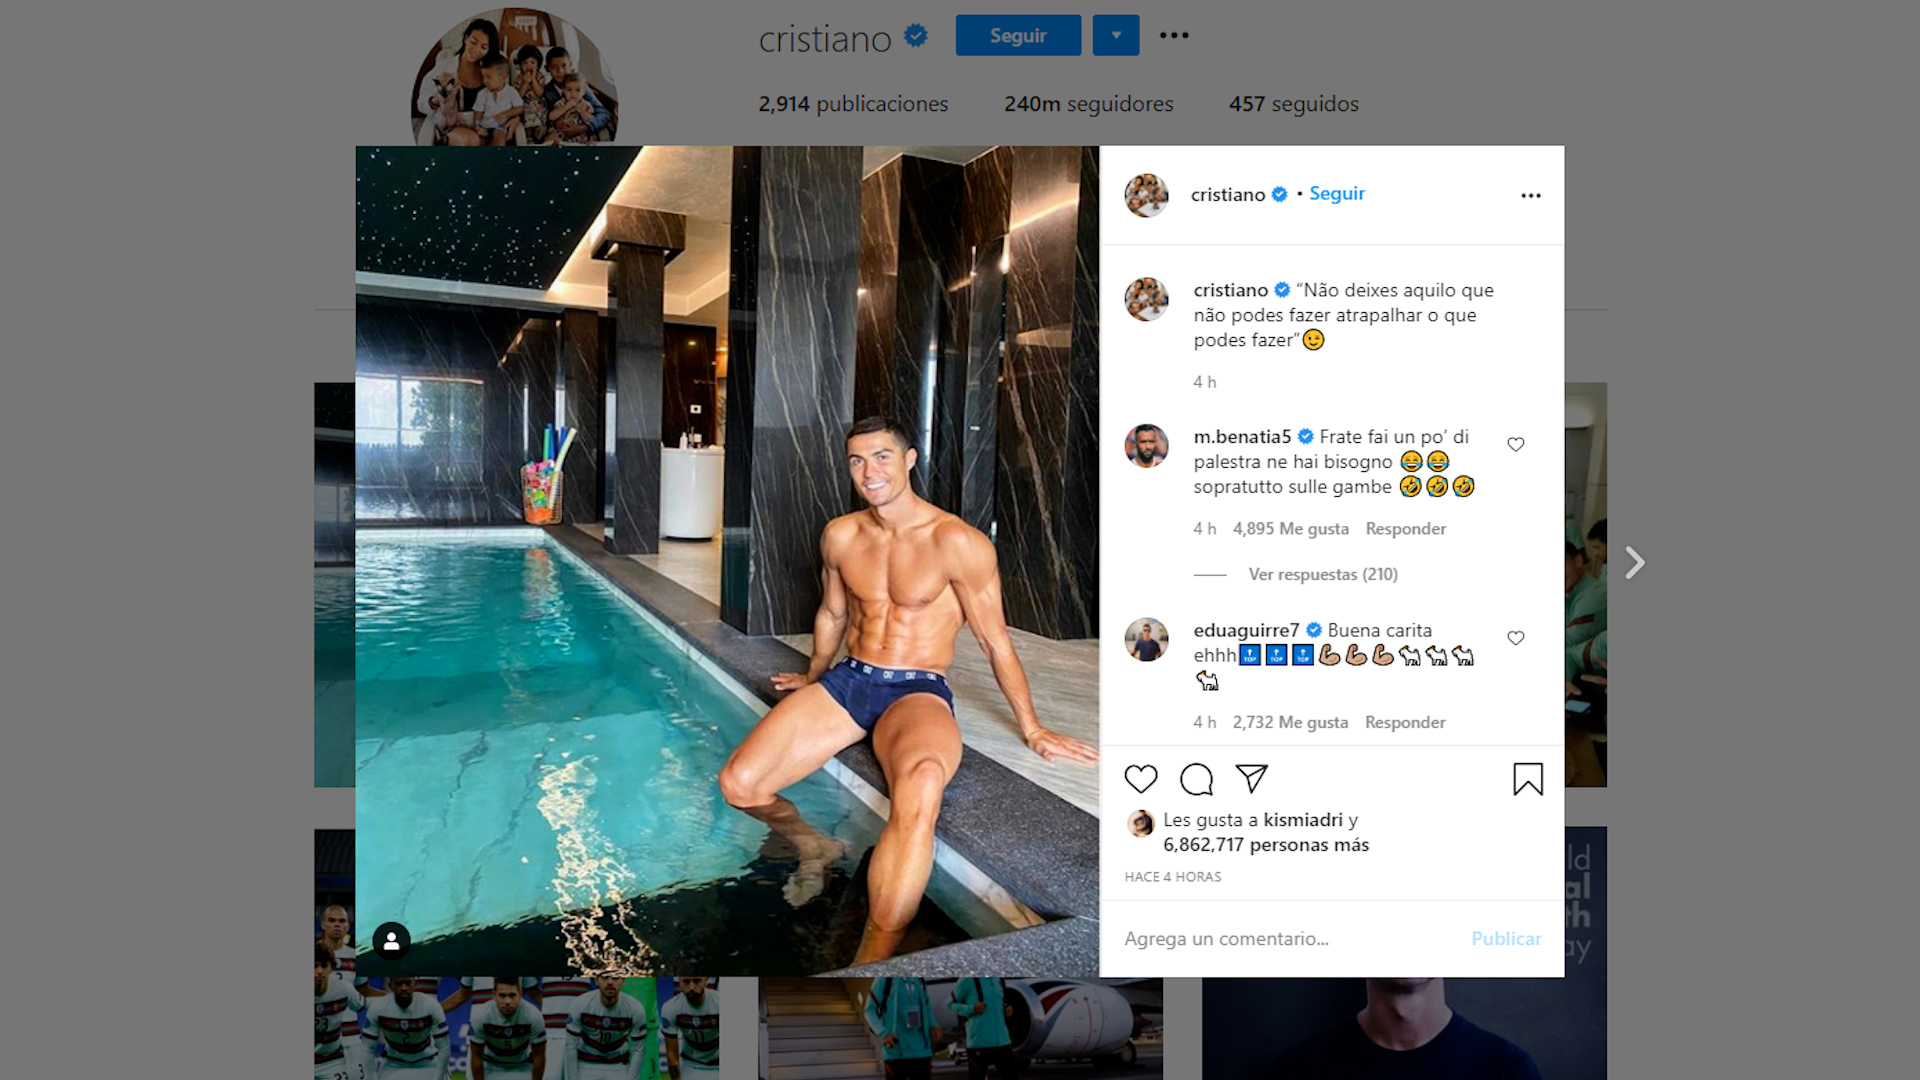
Task: Open post options three-dots menu
Action: point(1531,196)
